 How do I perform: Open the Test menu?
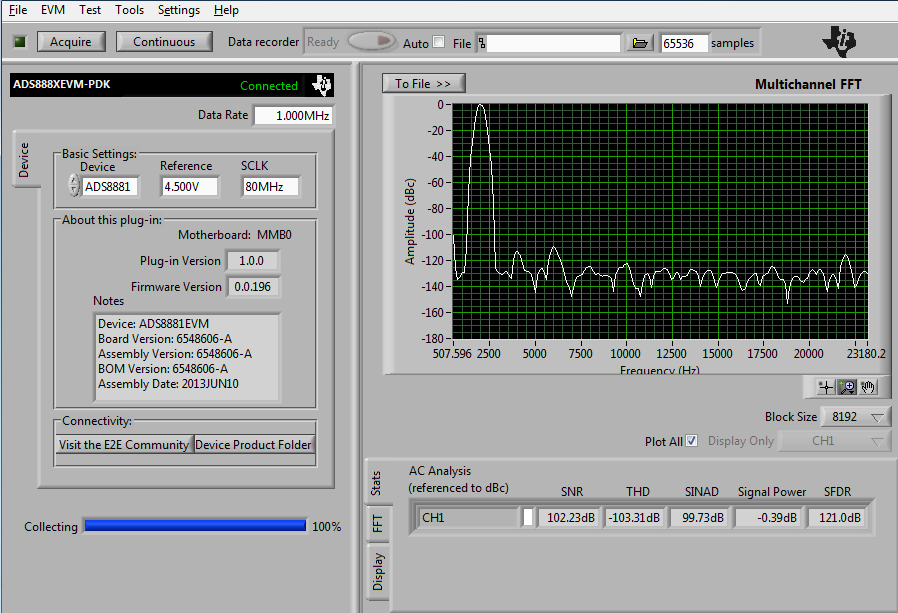pos(90,10)
